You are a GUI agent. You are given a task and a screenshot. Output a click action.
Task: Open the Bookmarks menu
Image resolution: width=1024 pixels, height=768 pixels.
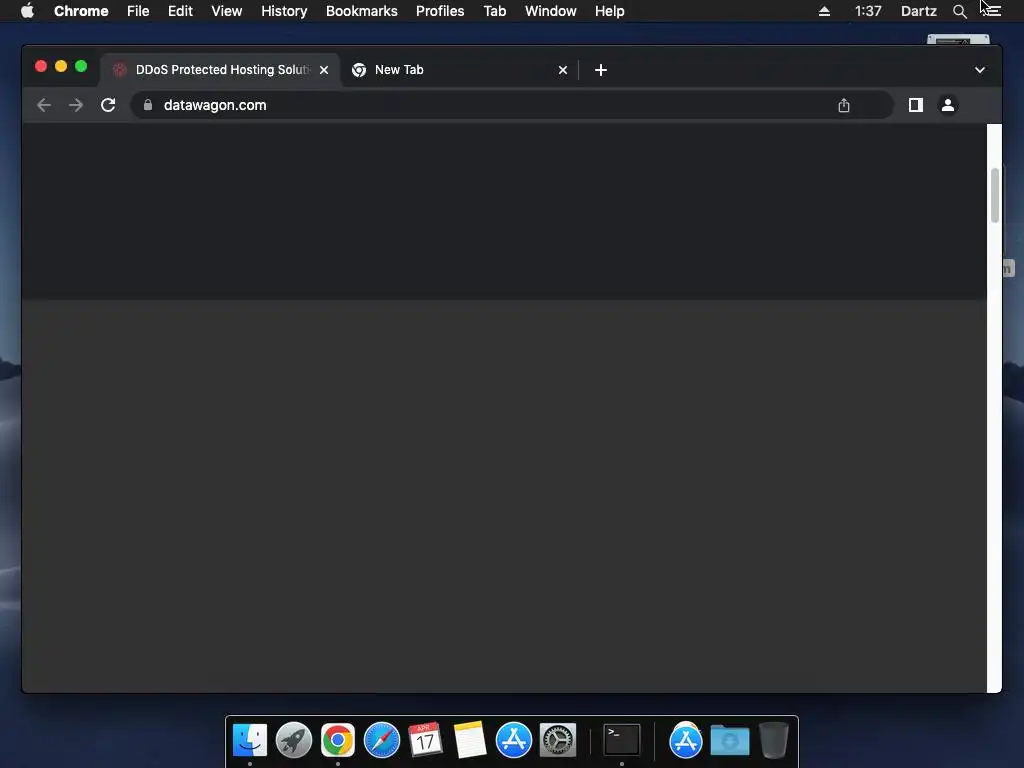click(362, 11)
